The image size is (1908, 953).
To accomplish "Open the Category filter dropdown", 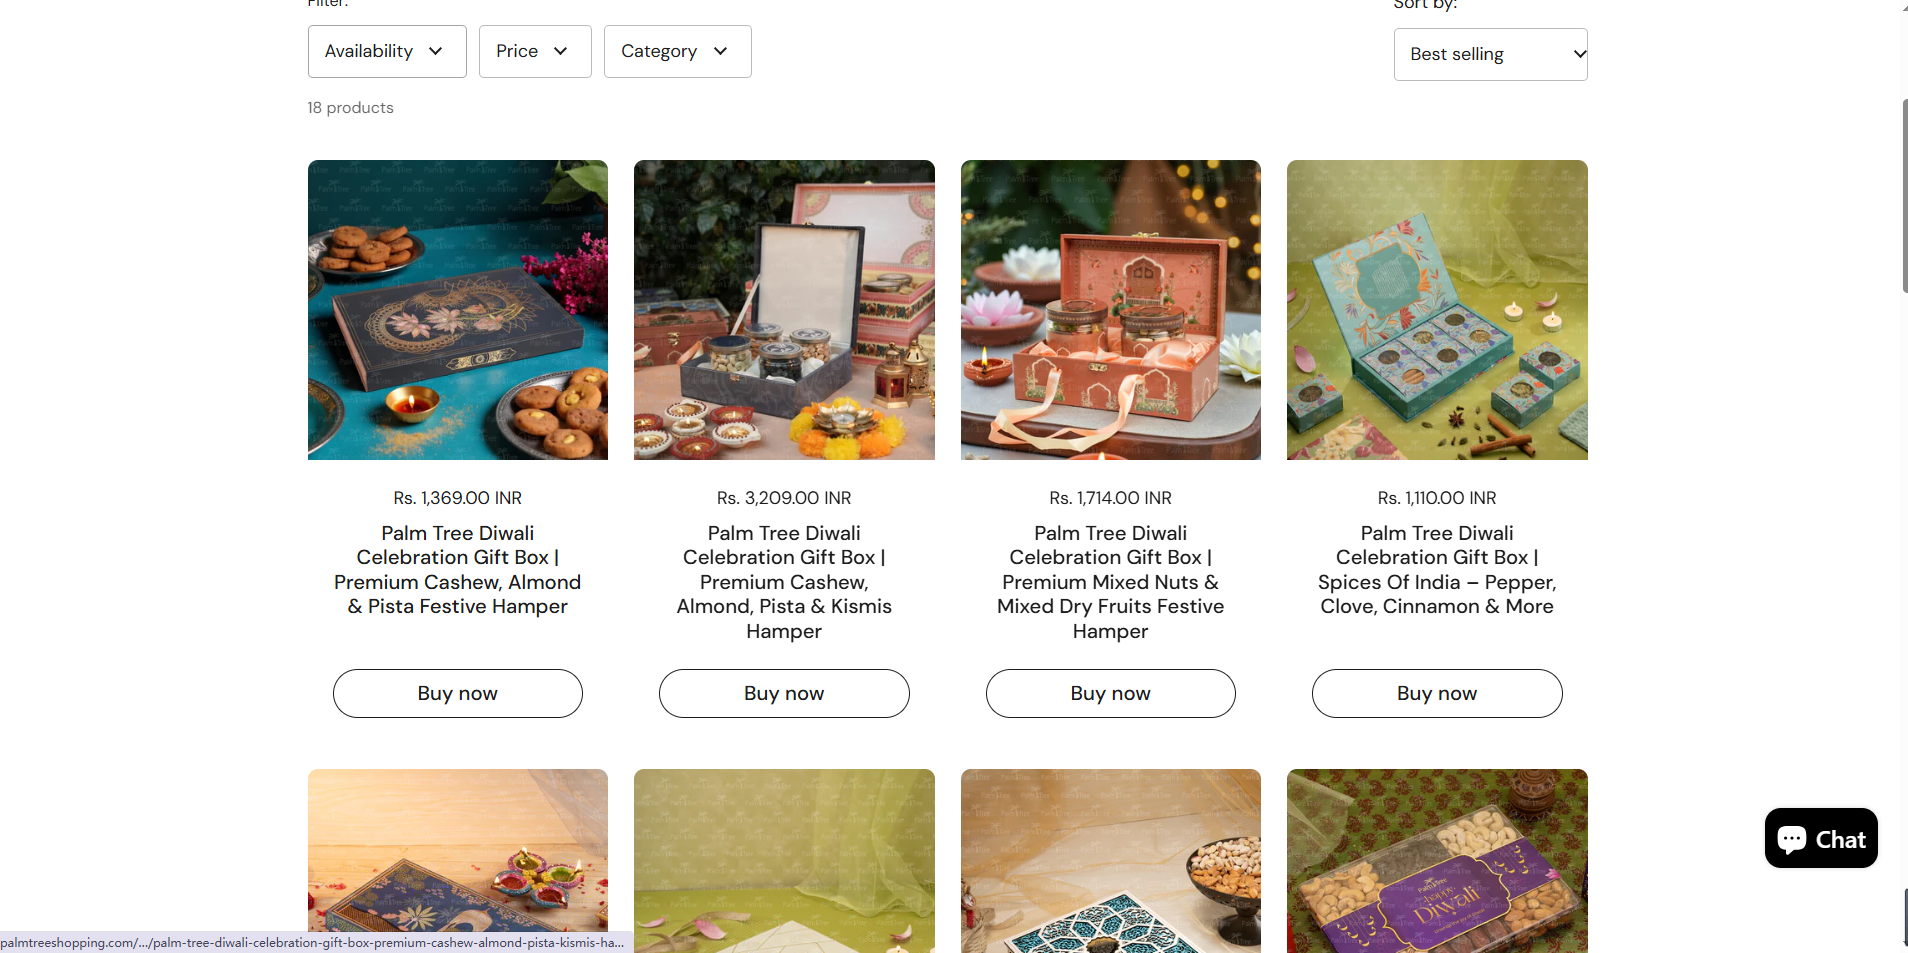I will tap(677, 51).
